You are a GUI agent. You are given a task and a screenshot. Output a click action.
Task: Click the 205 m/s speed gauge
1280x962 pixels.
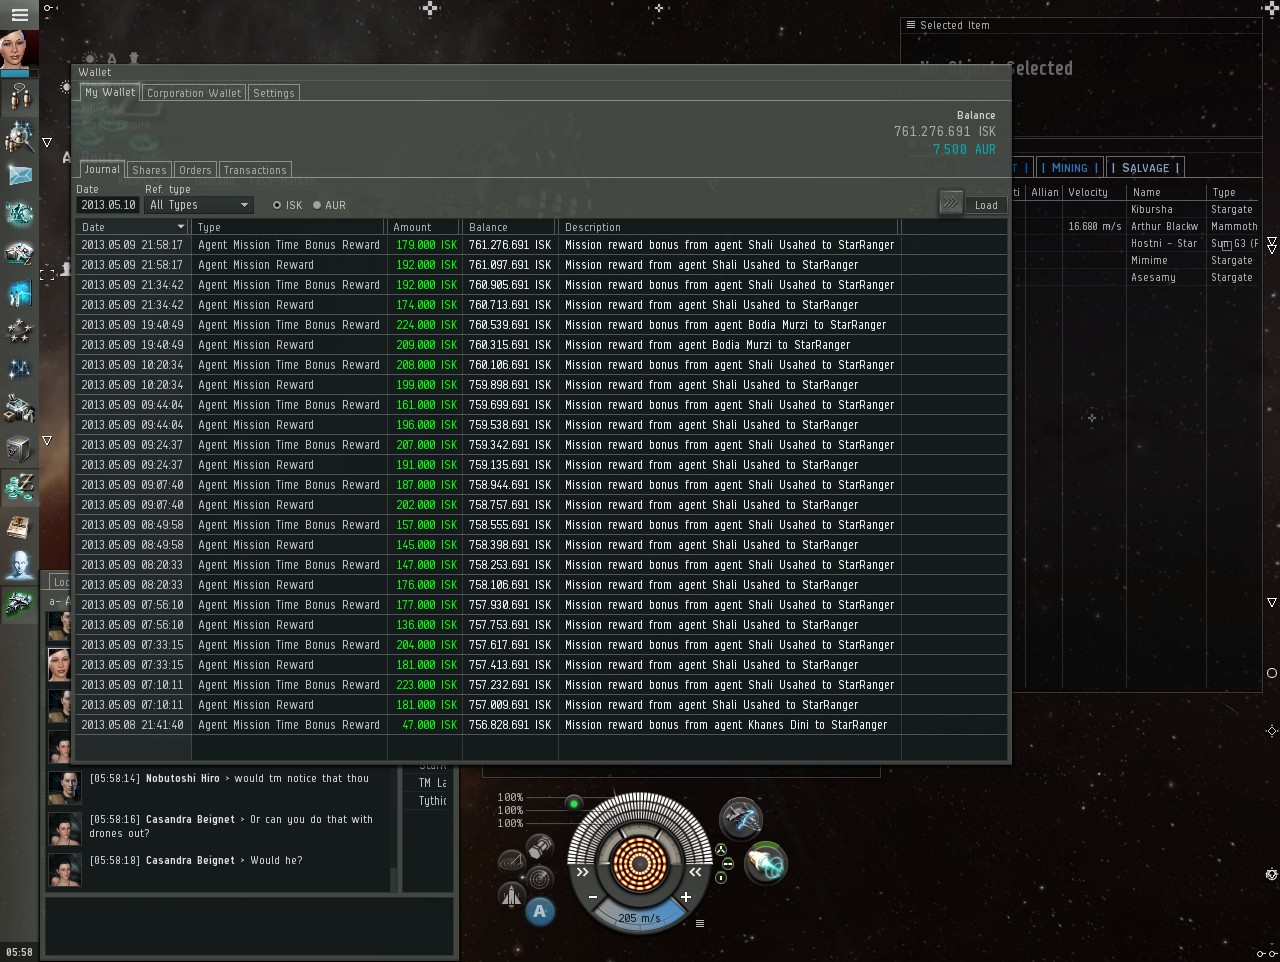coord(639,917)
